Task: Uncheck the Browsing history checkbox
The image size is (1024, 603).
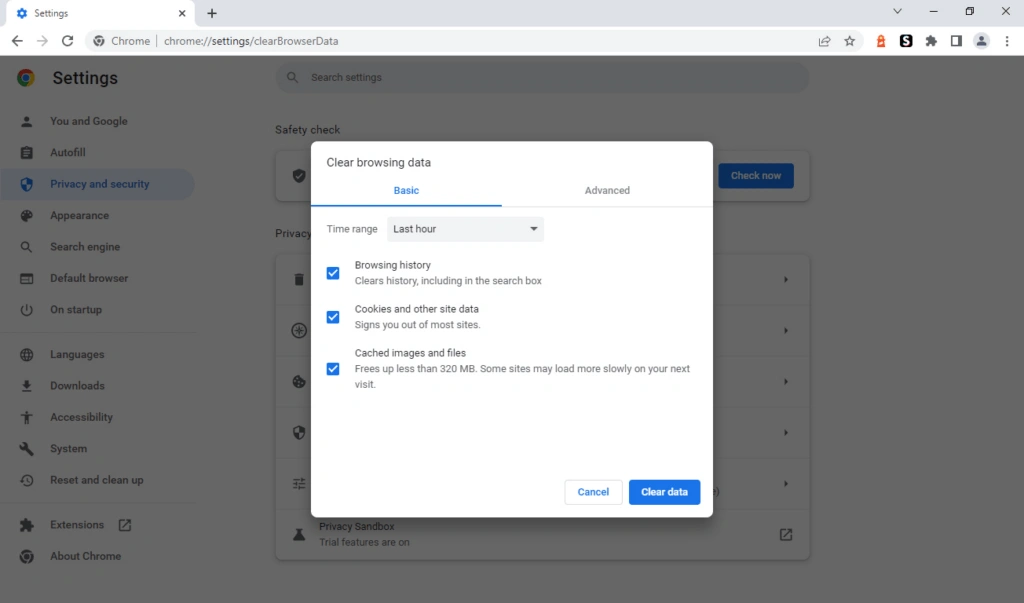Action: click(x=333, y=273)
